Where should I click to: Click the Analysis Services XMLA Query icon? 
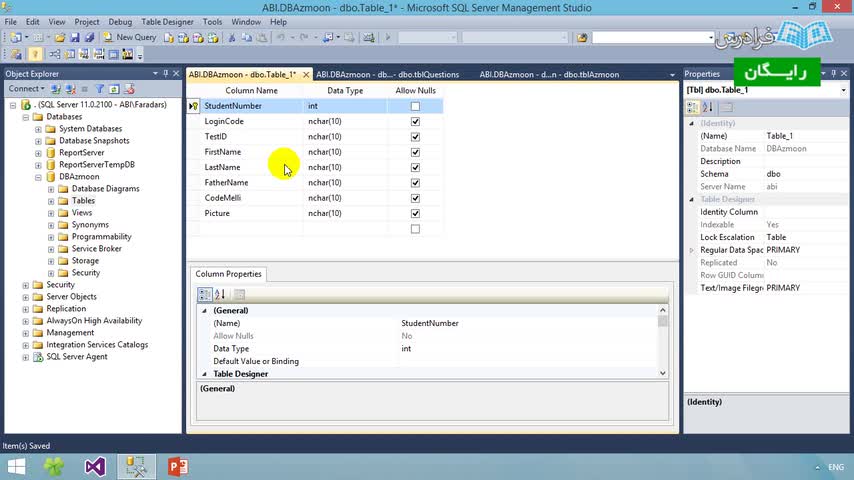(x=213, y=38)
